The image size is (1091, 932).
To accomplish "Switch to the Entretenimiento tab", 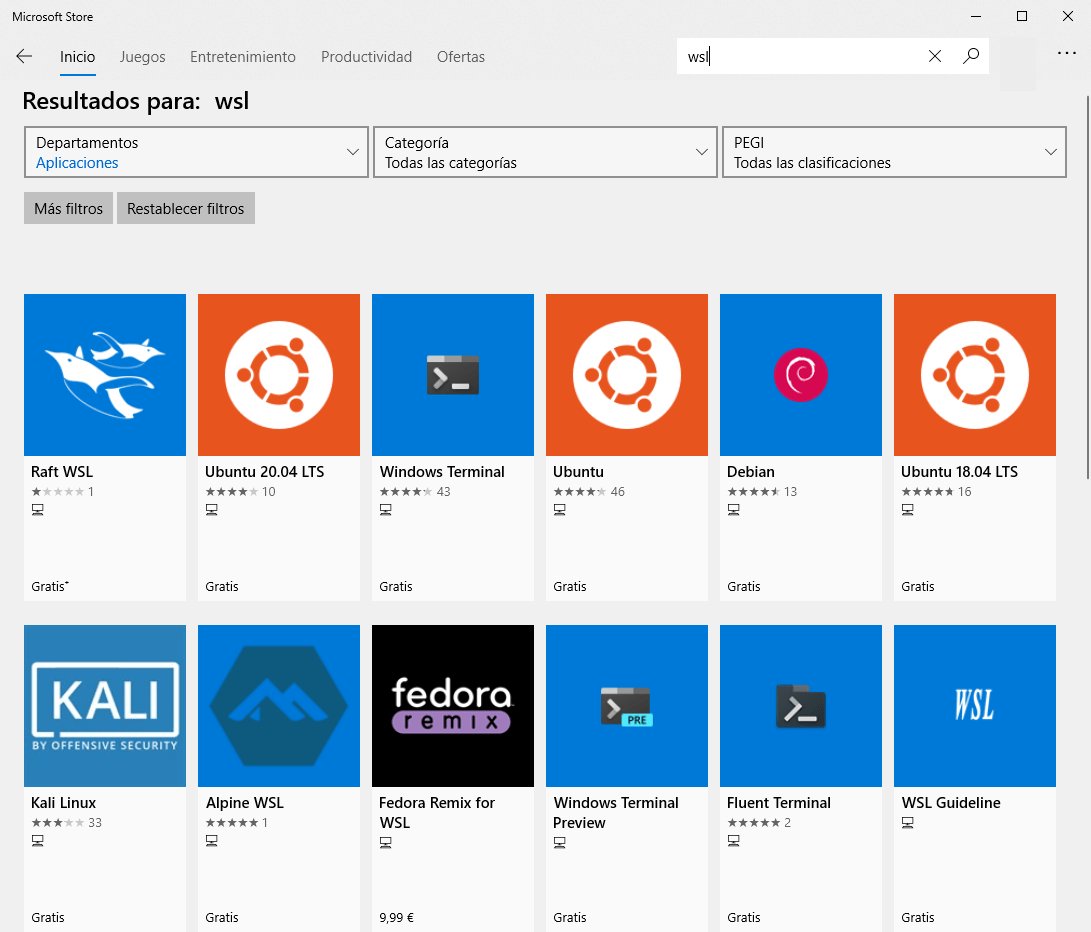I will [243, 57].
